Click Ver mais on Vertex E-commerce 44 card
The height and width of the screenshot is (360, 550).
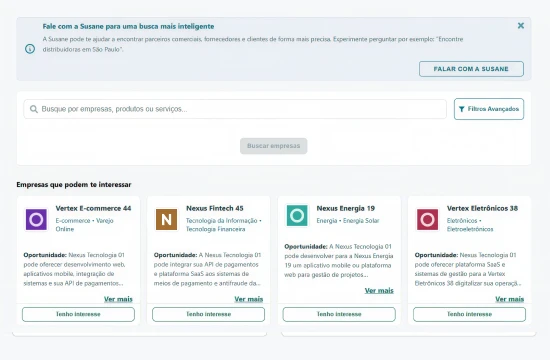tap(118, 299)
